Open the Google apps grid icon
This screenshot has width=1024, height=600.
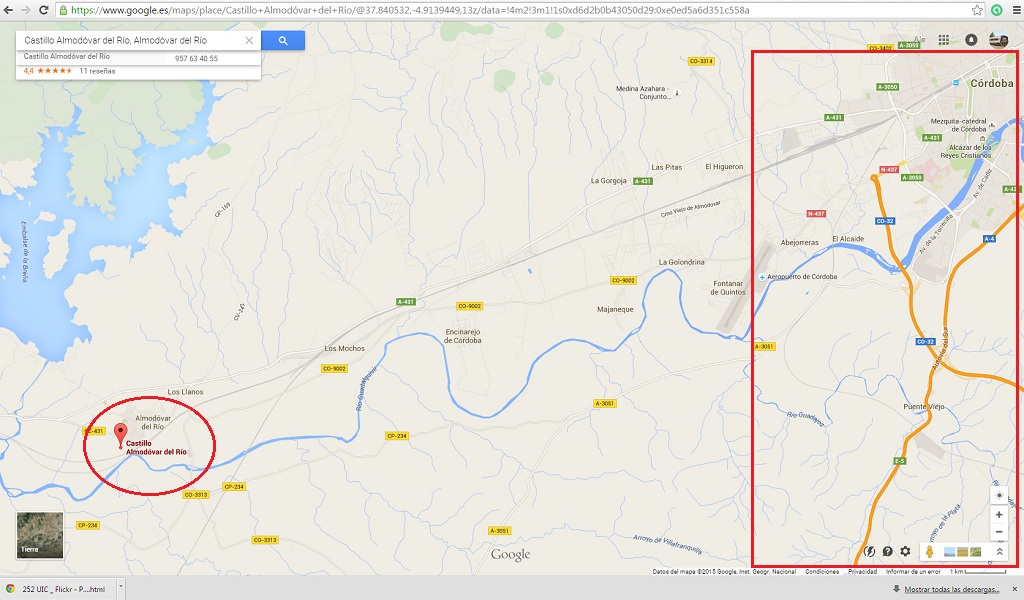coord(944,40)
